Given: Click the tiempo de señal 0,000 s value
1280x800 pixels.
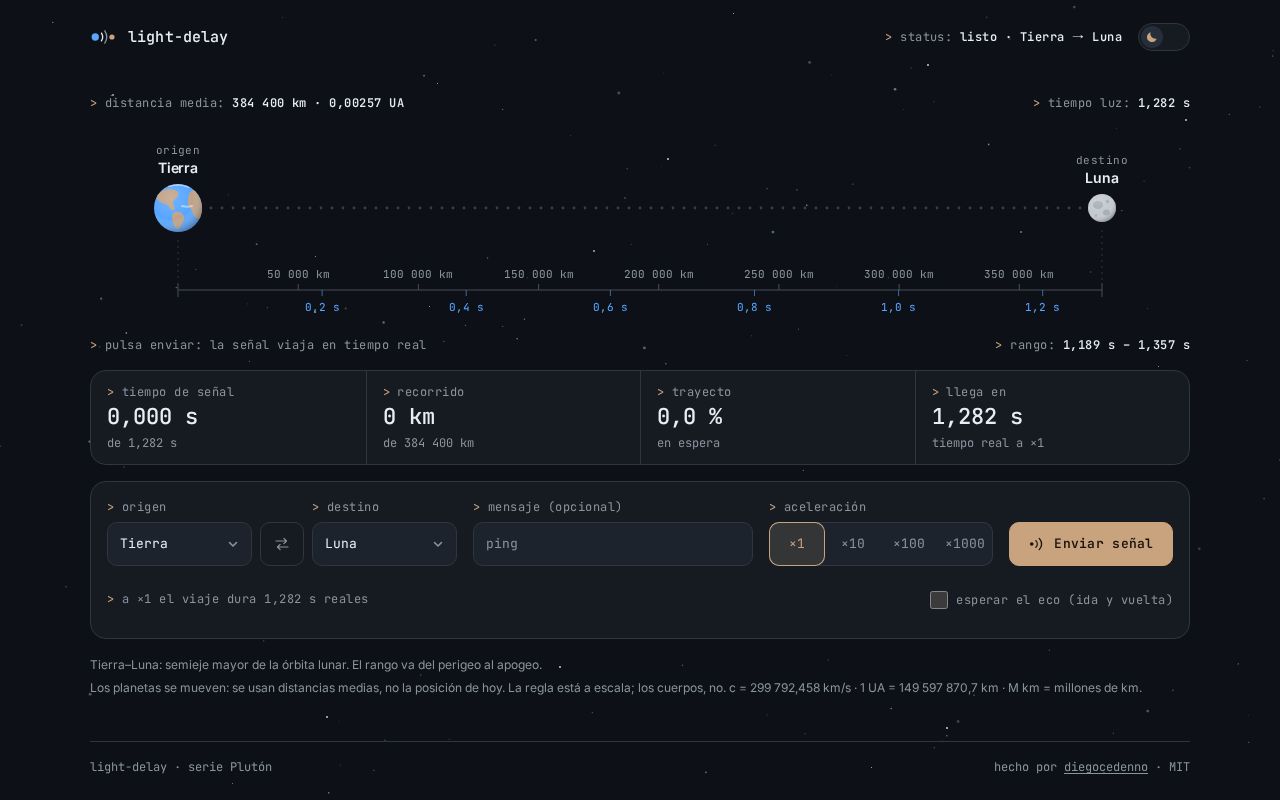Looking at the screenshot, I should [153, 417].
